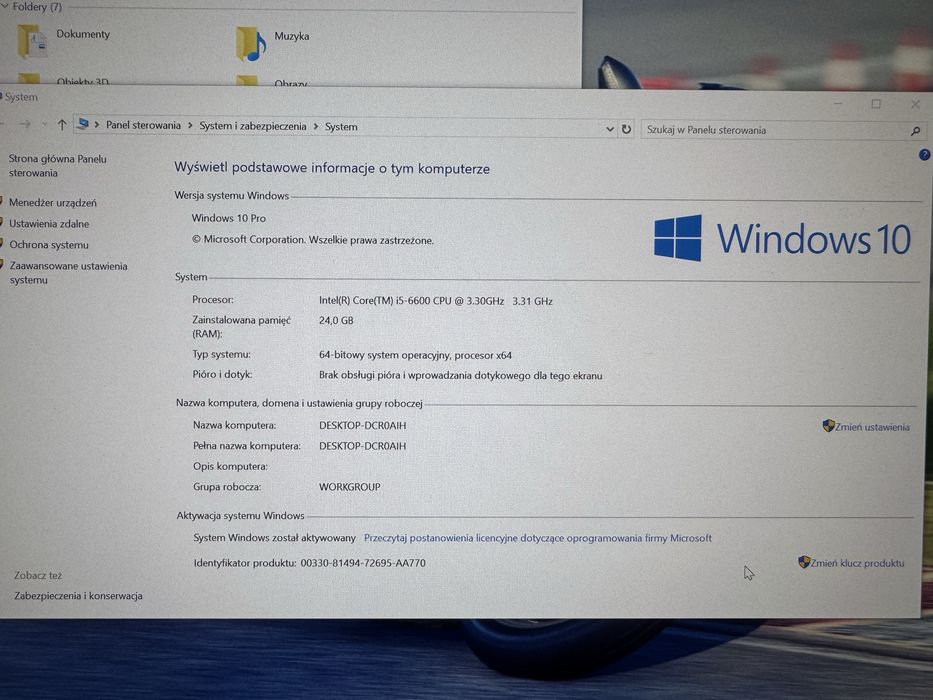
Task: Open Zaawansowane ustawienia systemu link
Action: 68,273
